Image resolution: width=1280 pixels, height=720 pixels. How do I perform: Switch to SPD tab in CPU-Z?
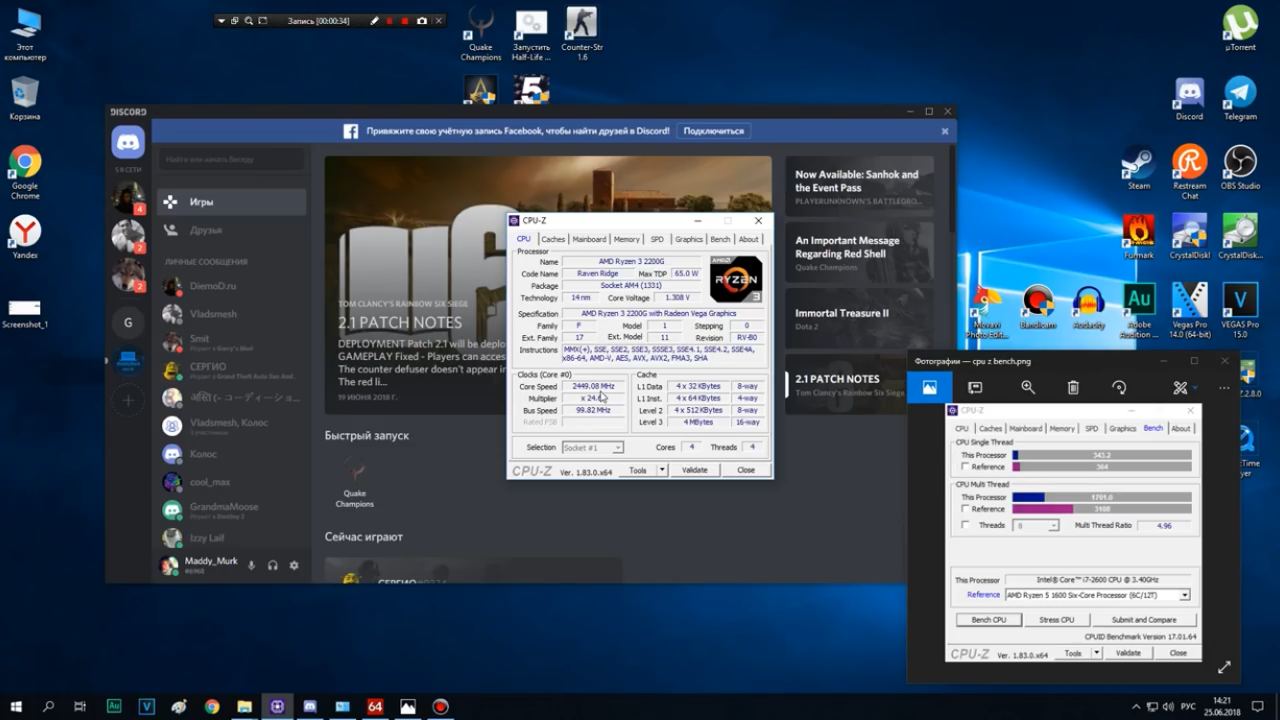(657, 239)
